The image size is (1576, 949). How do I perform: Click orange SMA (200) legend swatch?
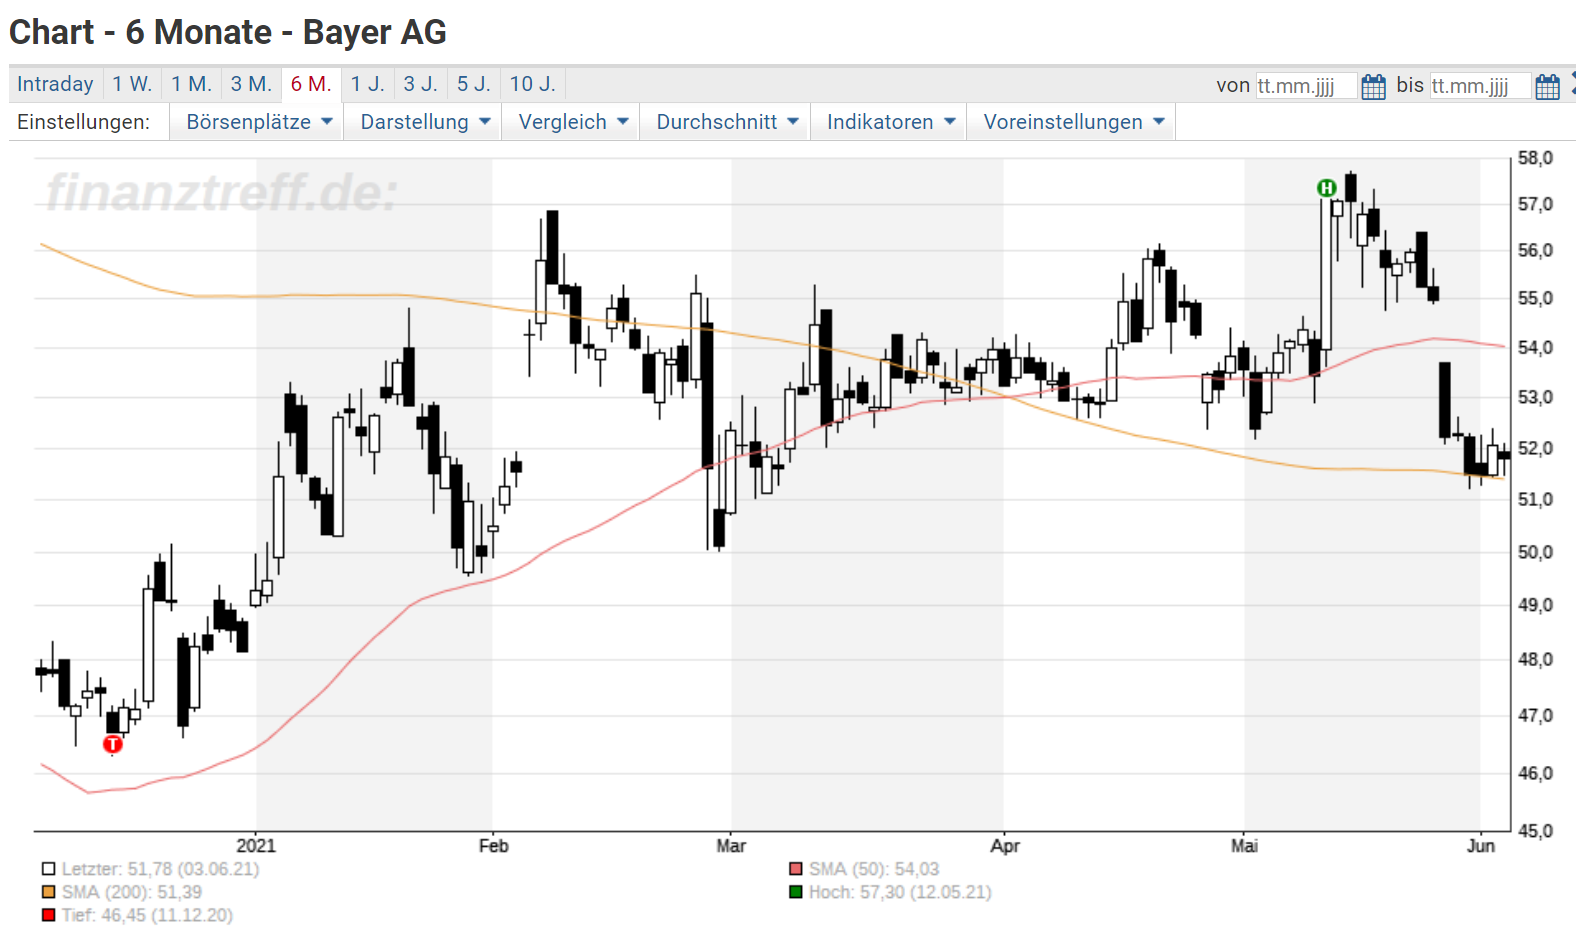click(x=48, y=892)
